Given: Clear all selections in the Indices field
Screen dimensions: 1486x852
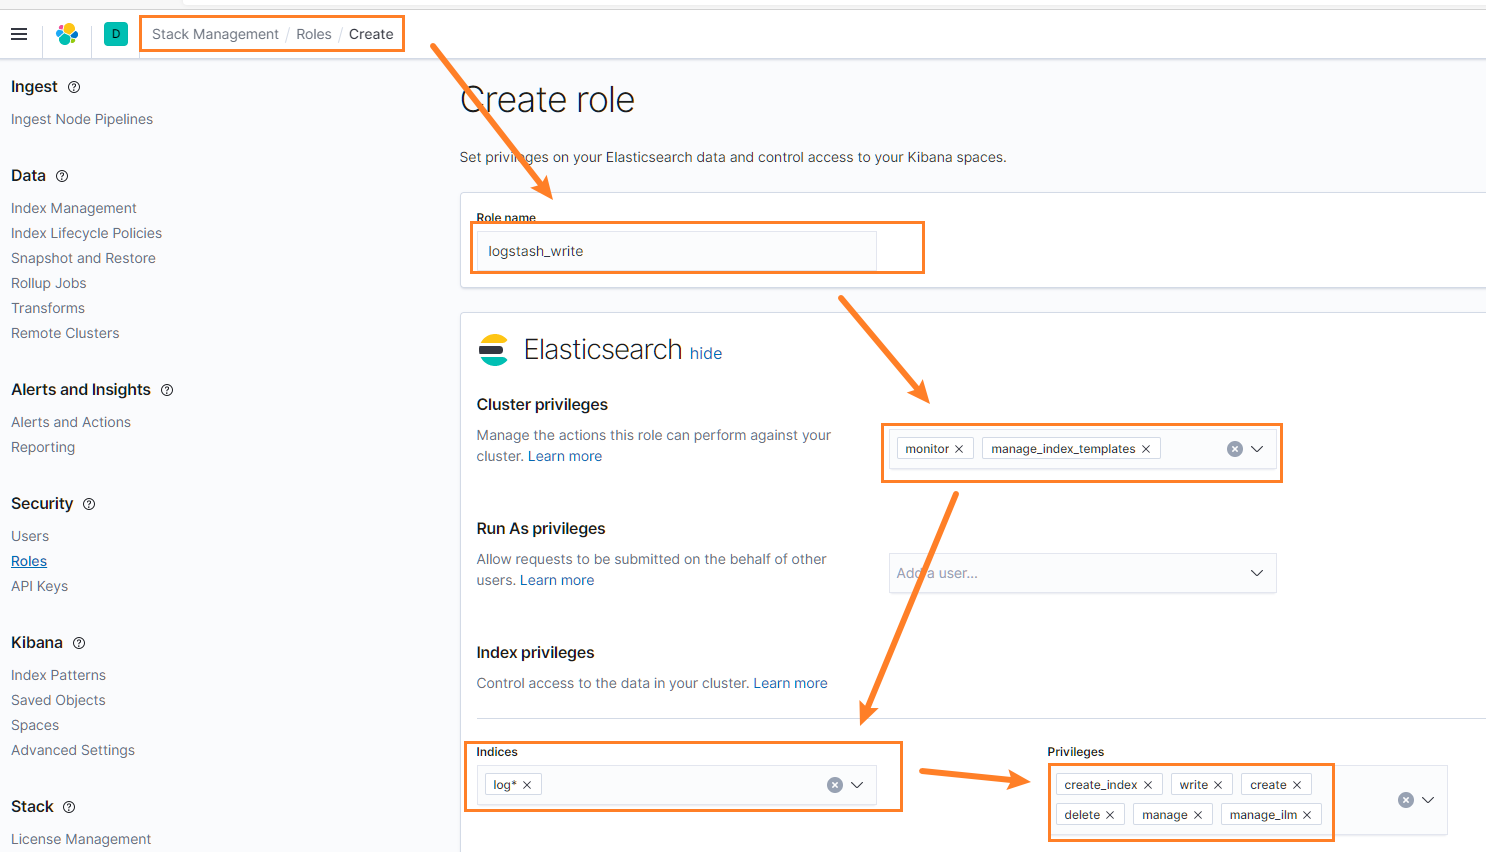Looking at the screenshot, I should [835, 785].
